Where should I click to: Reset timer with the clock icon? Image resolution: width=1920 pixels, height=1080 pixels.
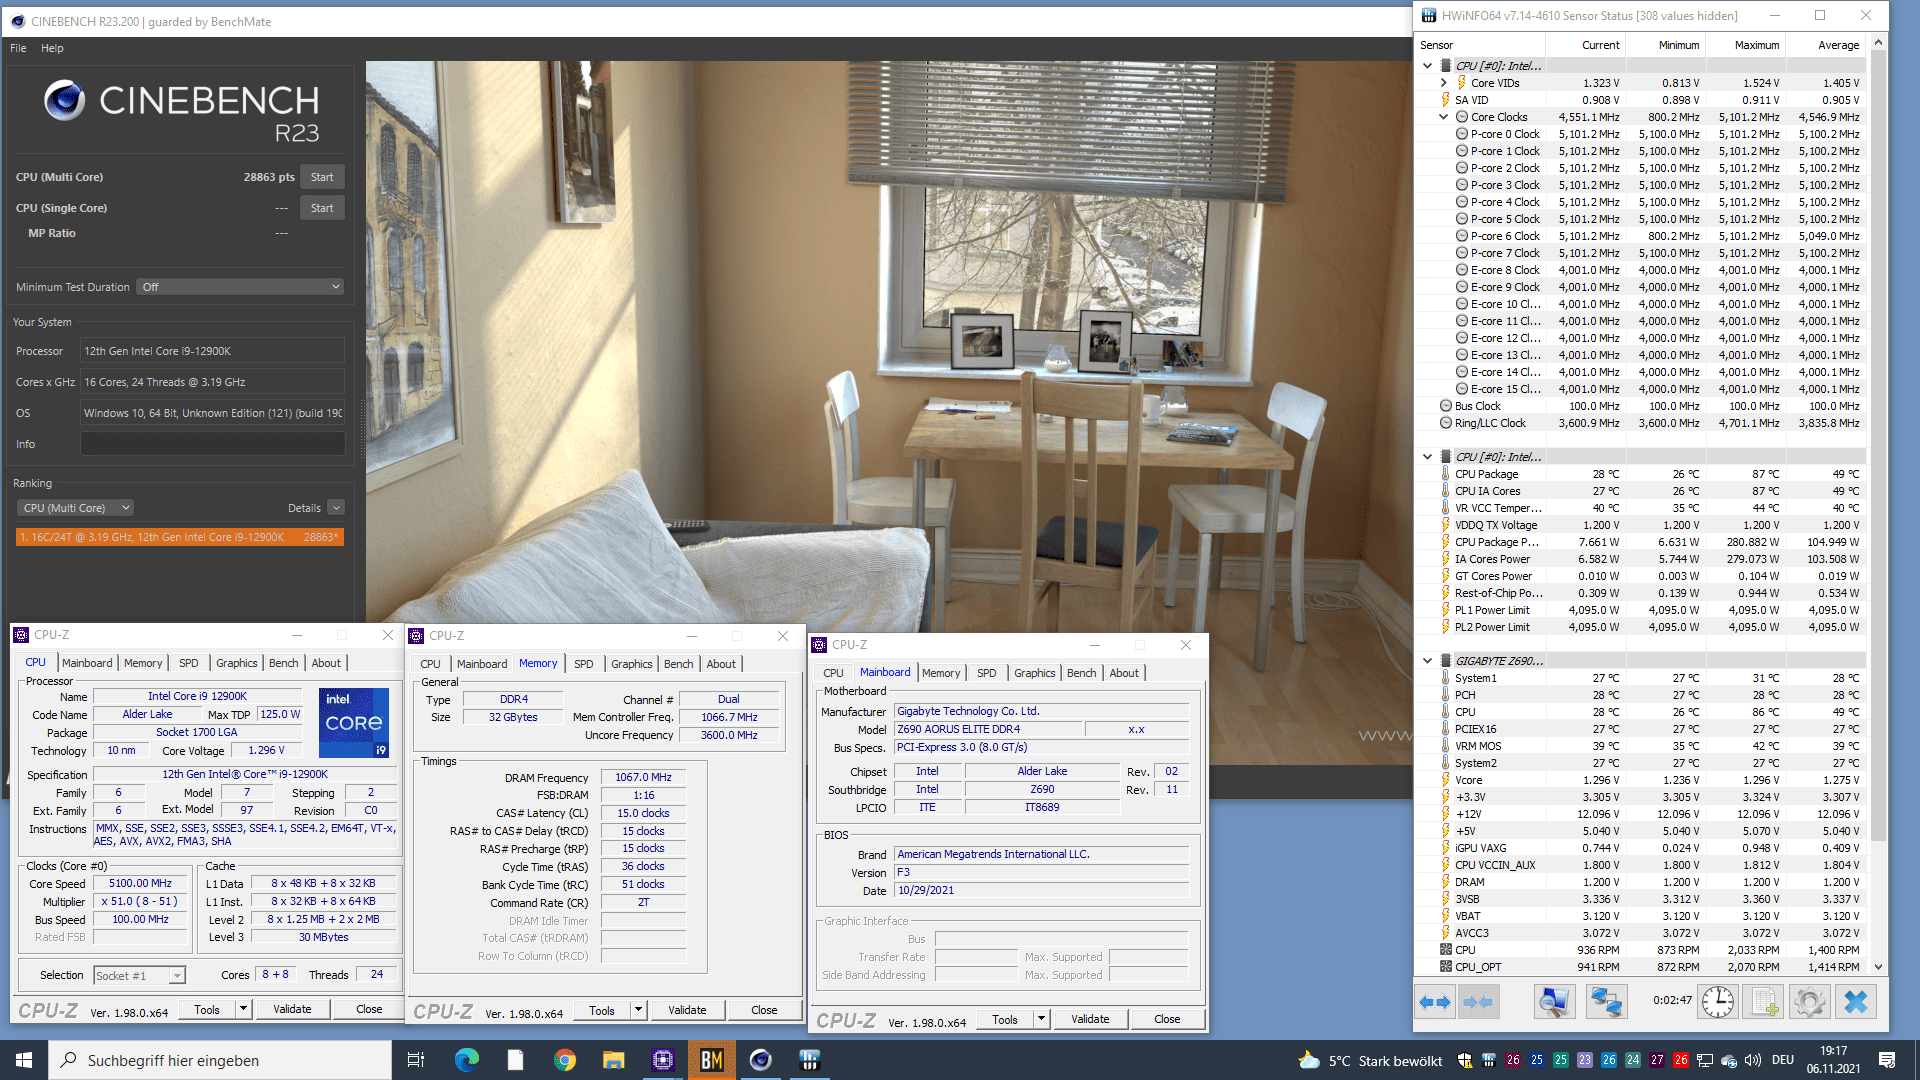click(x=1718, y=1002)
